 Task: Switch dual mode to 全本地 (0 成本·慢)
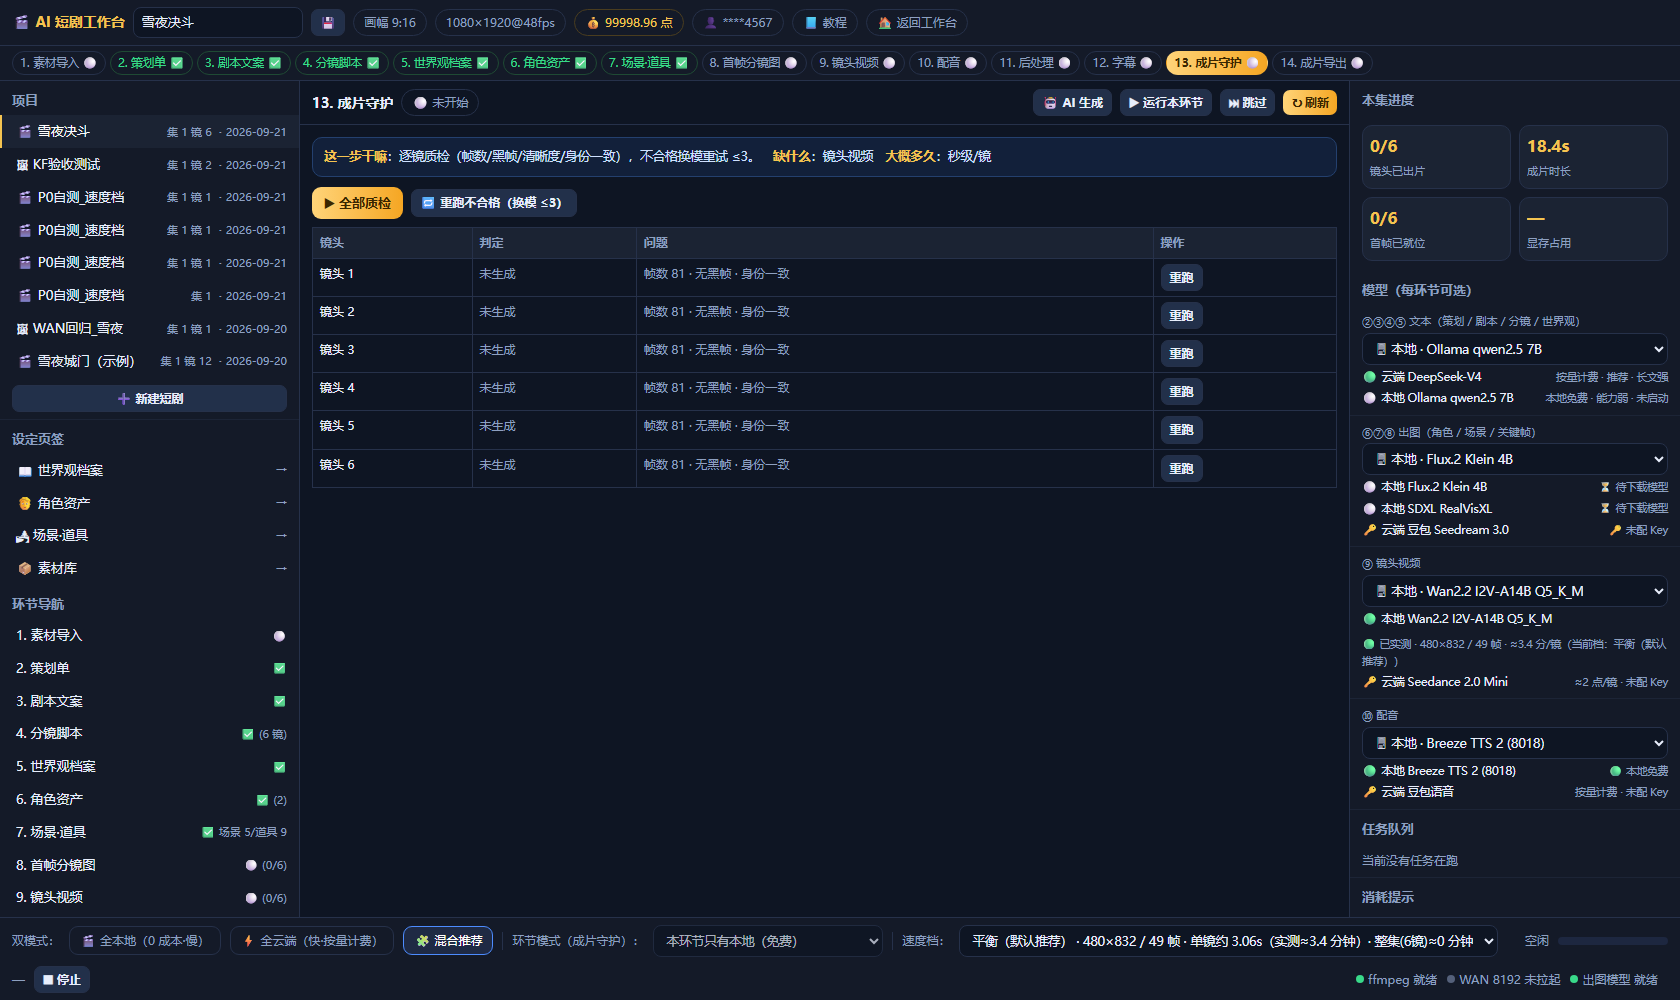click(144, 941)
